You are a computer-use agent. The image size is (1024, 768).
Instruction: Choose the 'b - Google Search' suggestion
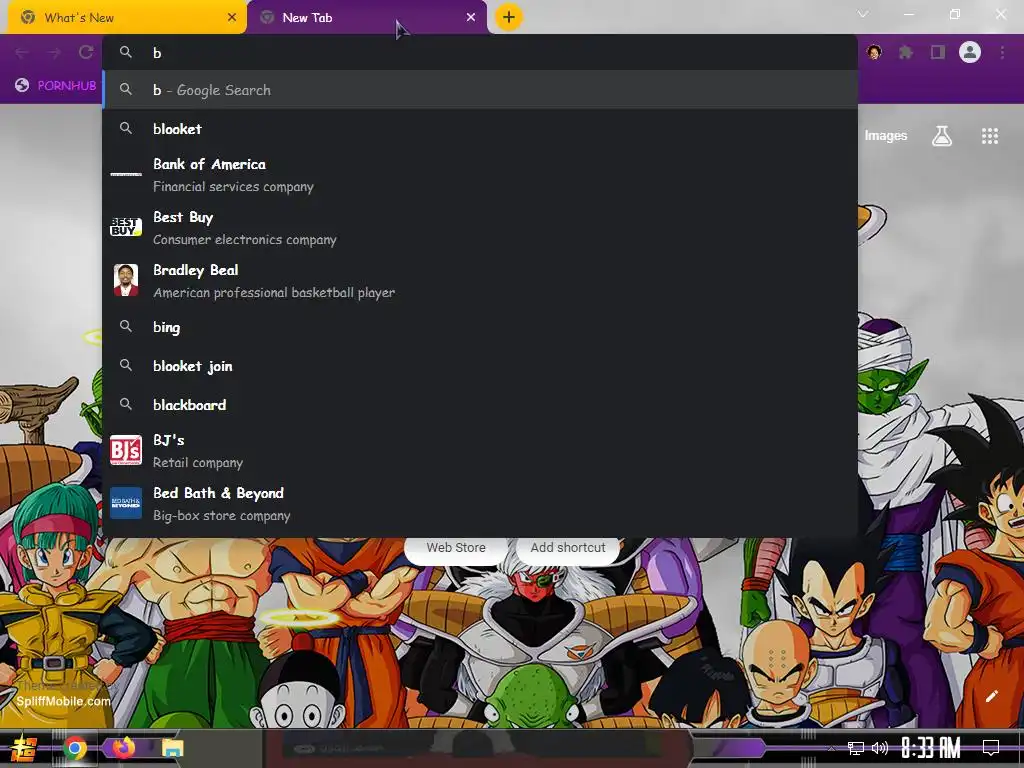click(x=480, y=89)
